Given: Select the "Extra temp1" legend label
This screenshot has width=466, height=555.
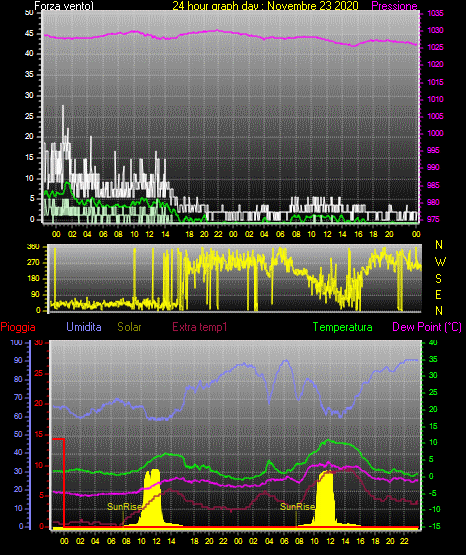Looking at the screenshot, I should [200, 327].
